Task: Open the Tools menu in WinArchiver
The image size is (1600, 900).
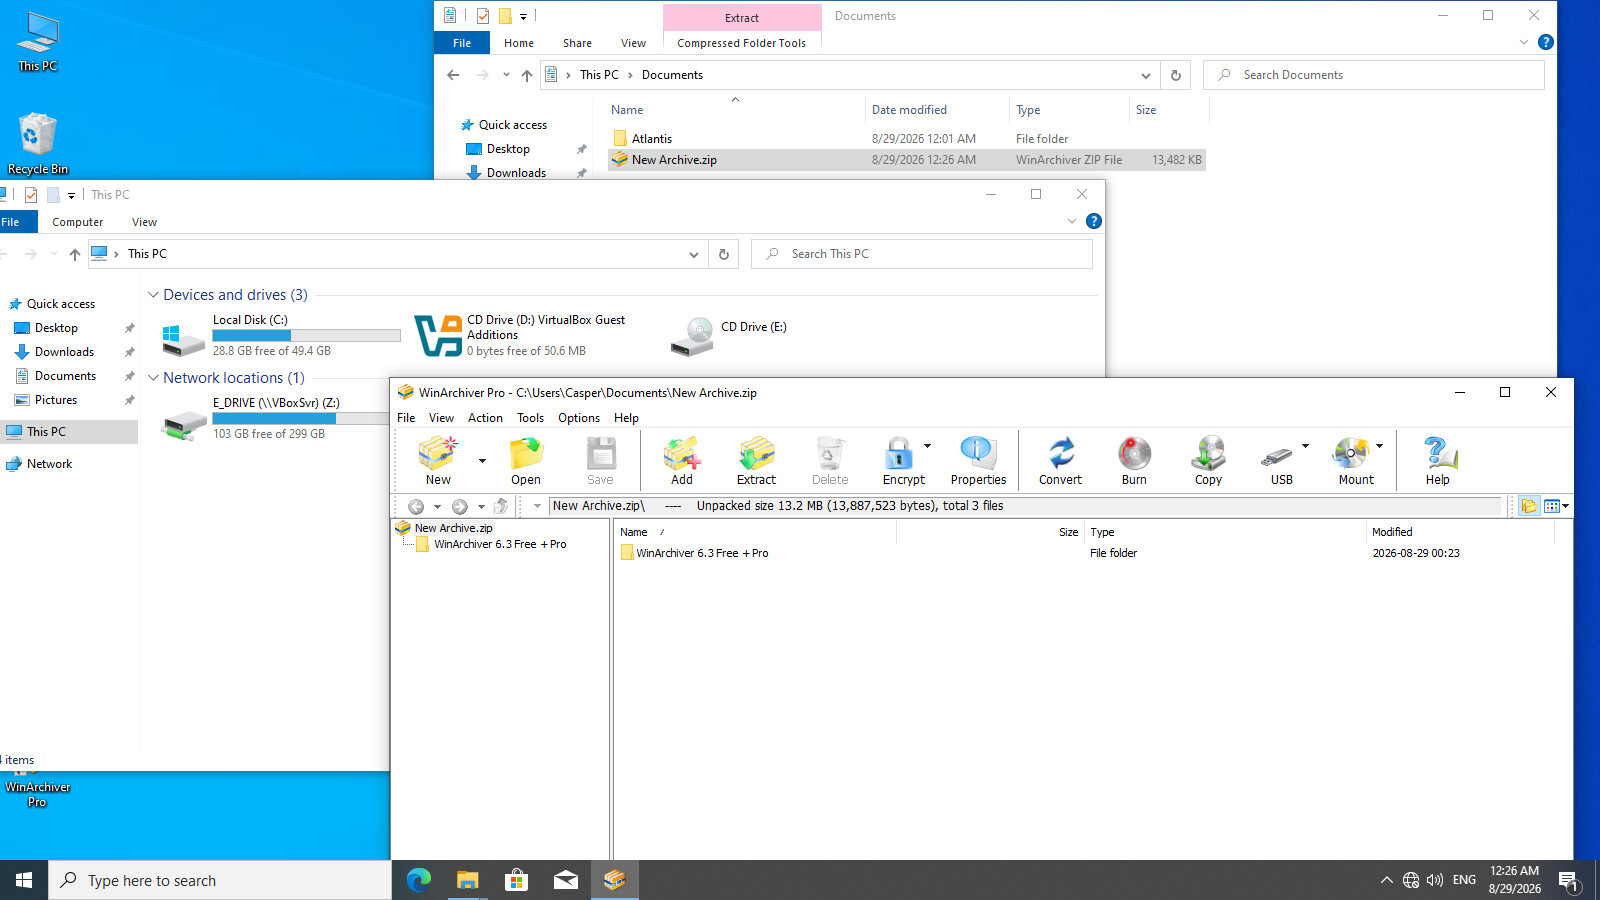Action: point(530,418)
